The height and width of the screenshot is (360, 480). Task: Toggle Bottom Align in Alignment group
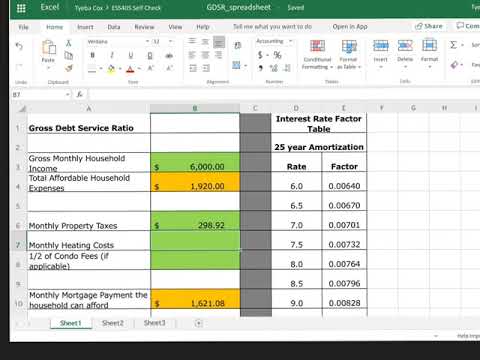point(219,42)
